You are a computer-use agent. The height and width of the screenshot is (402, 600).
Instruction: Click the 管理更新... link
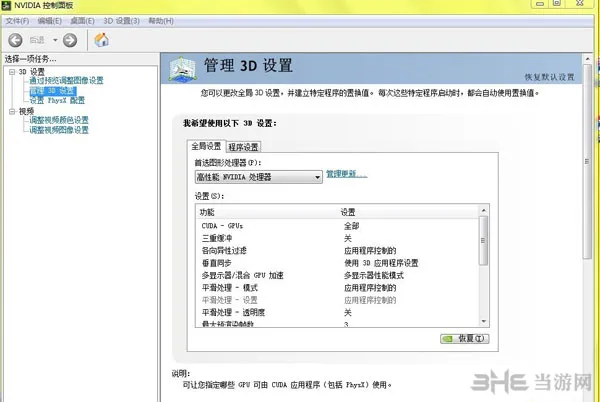[x=347, y=174]
